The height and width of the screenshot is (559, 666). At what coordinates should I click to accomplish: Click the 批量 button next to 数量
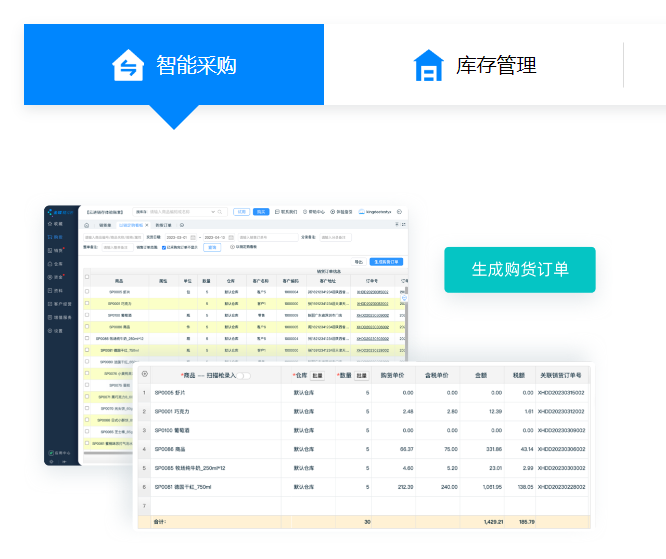click(361, 375)
